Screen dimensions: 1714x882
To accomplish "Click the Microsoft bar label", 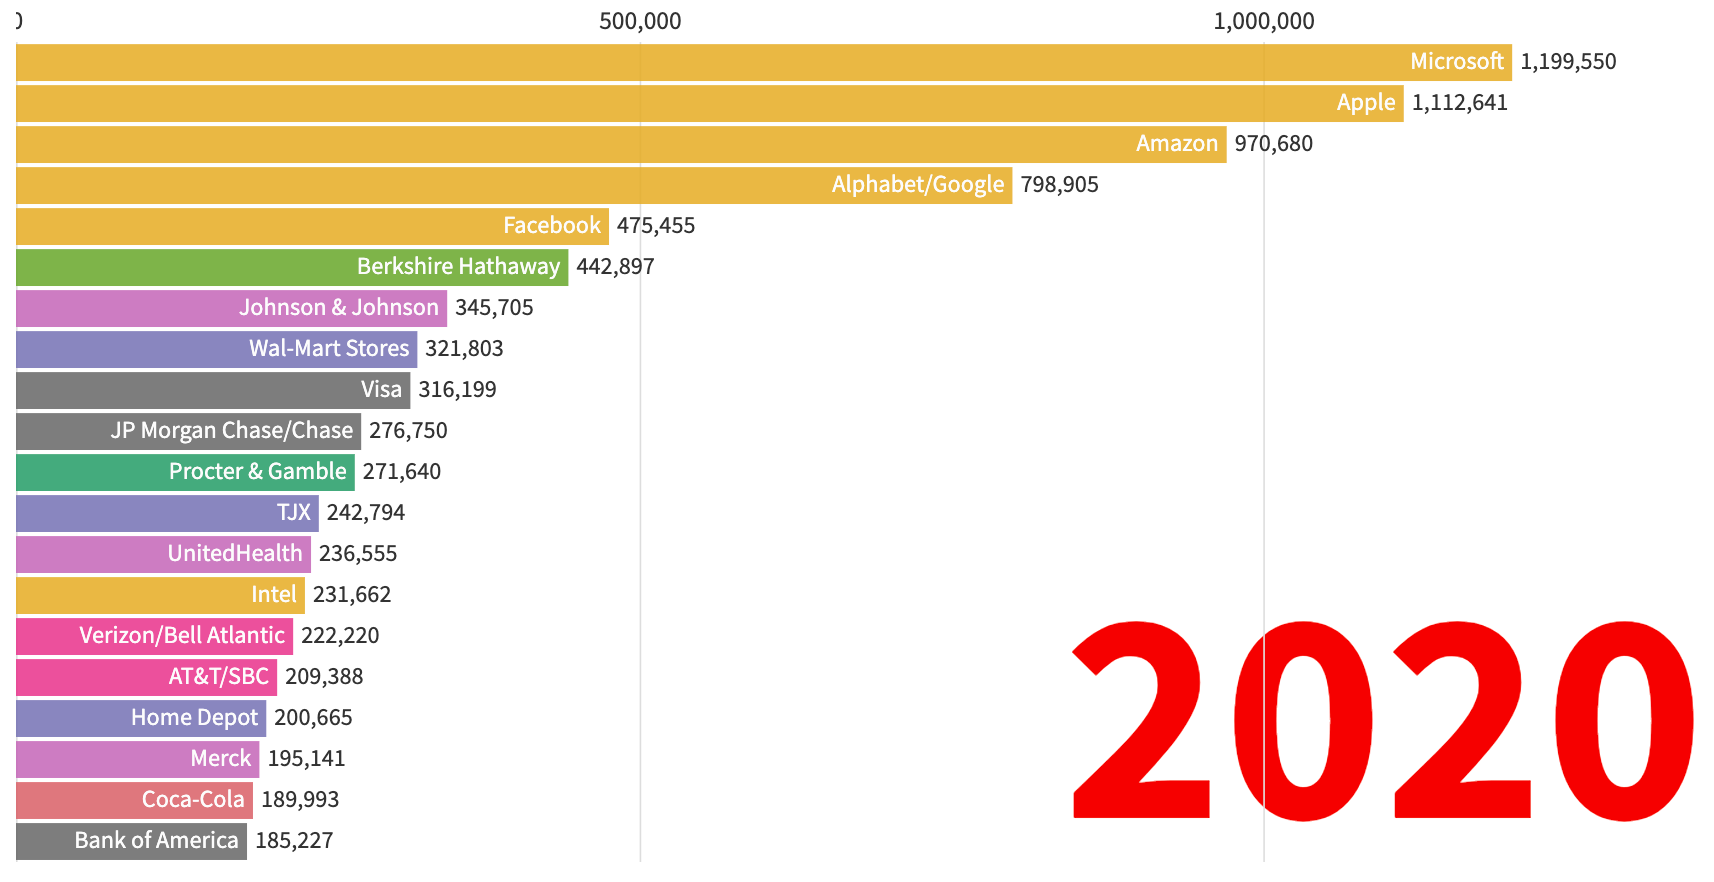I will [x=1456, y=62].
